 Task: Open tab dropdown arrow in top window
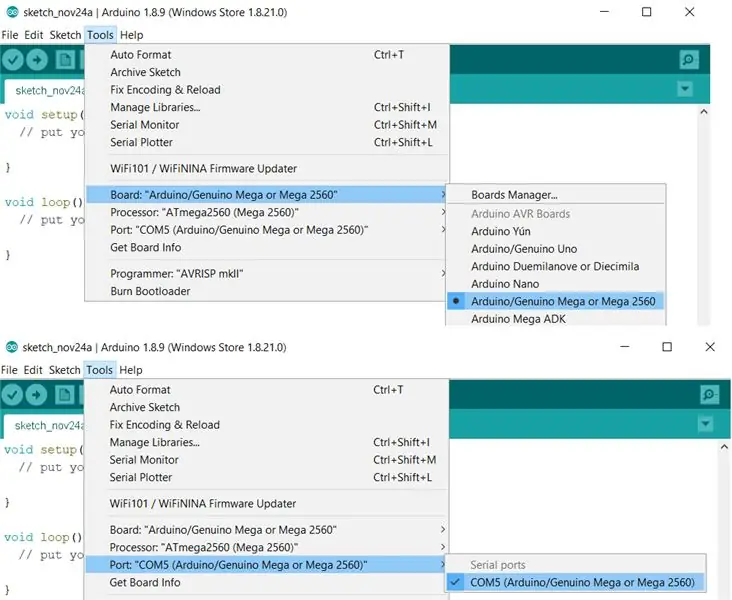[685, 89]
